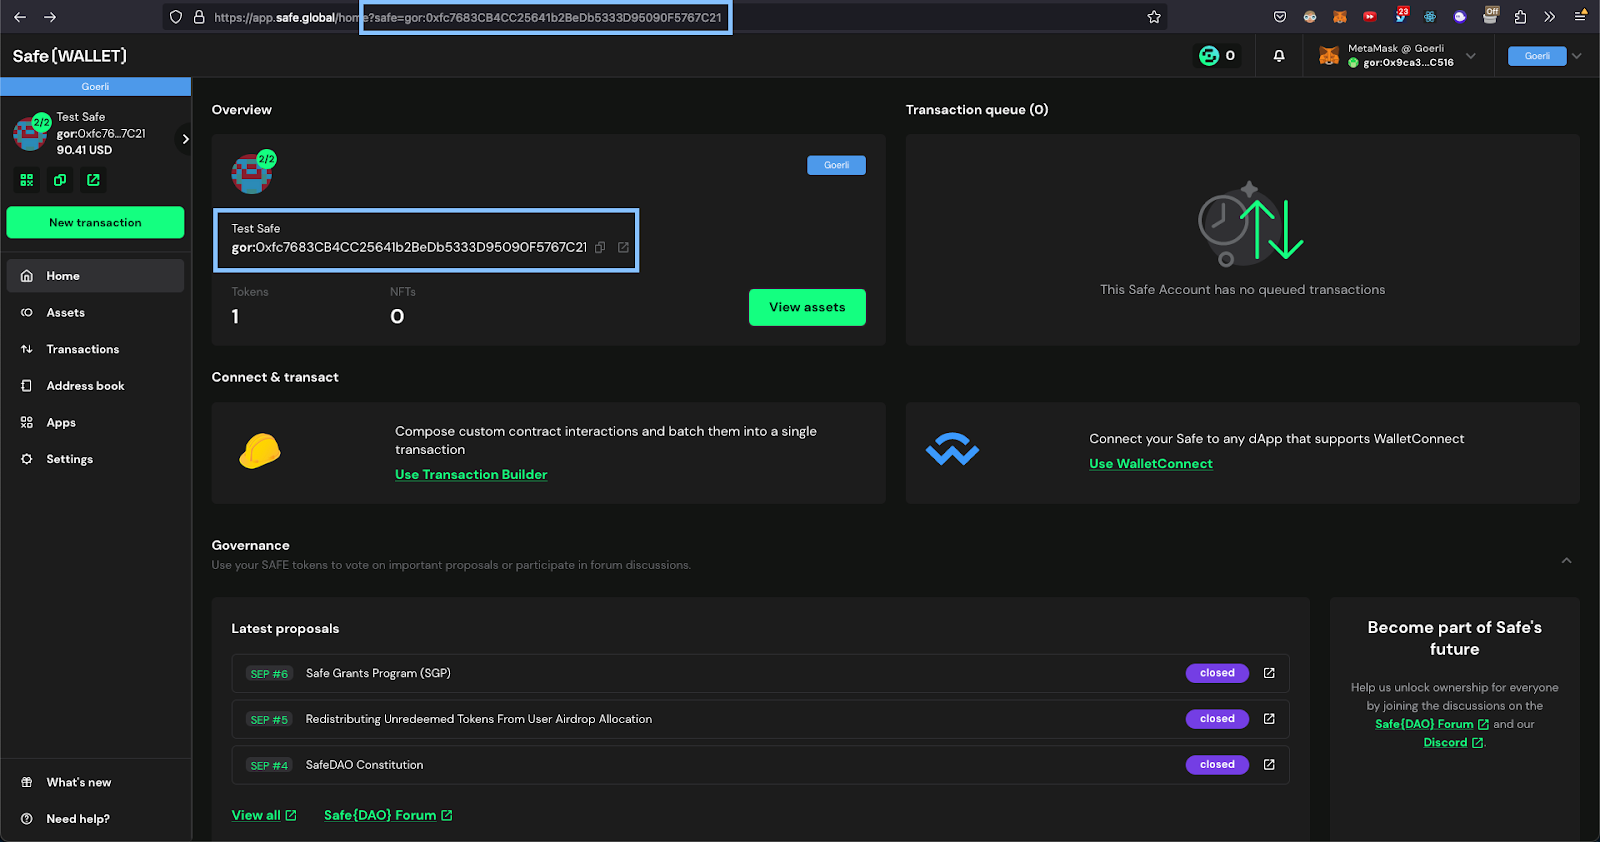Click the sidebar Test Safe identicon
The height and width of the screenshot is (842, 1600).
point(30,133)
